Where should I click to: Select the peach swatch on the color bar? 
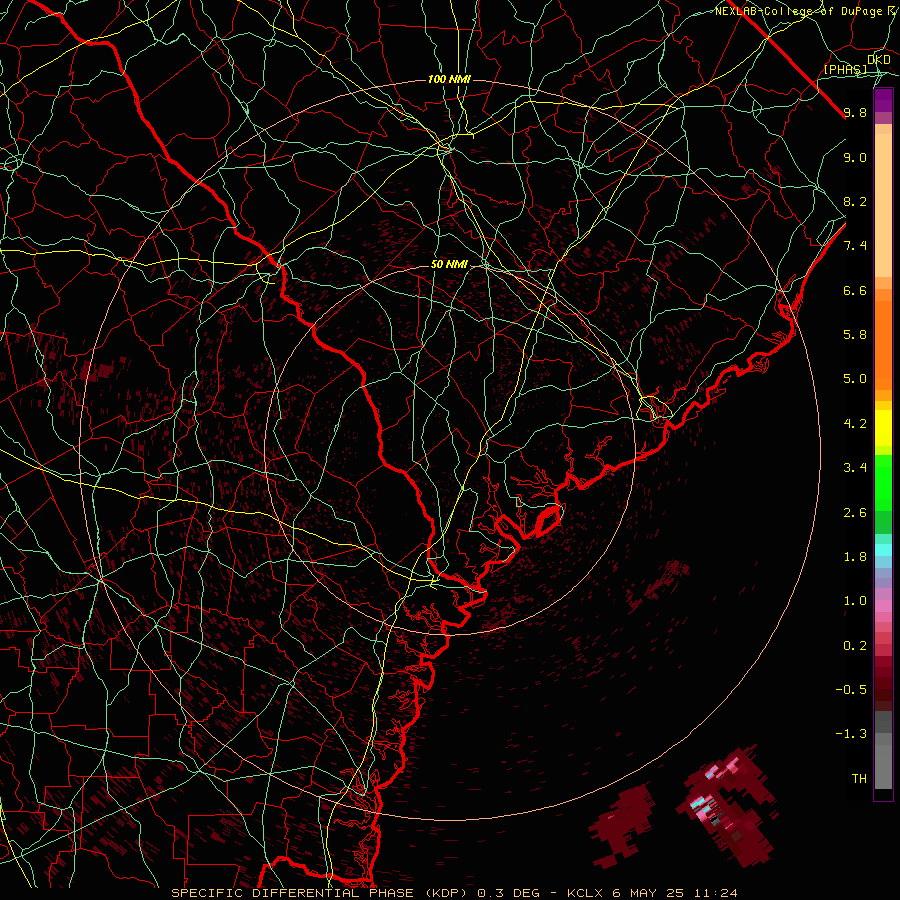pyautogui.click(x=883, y=205)
